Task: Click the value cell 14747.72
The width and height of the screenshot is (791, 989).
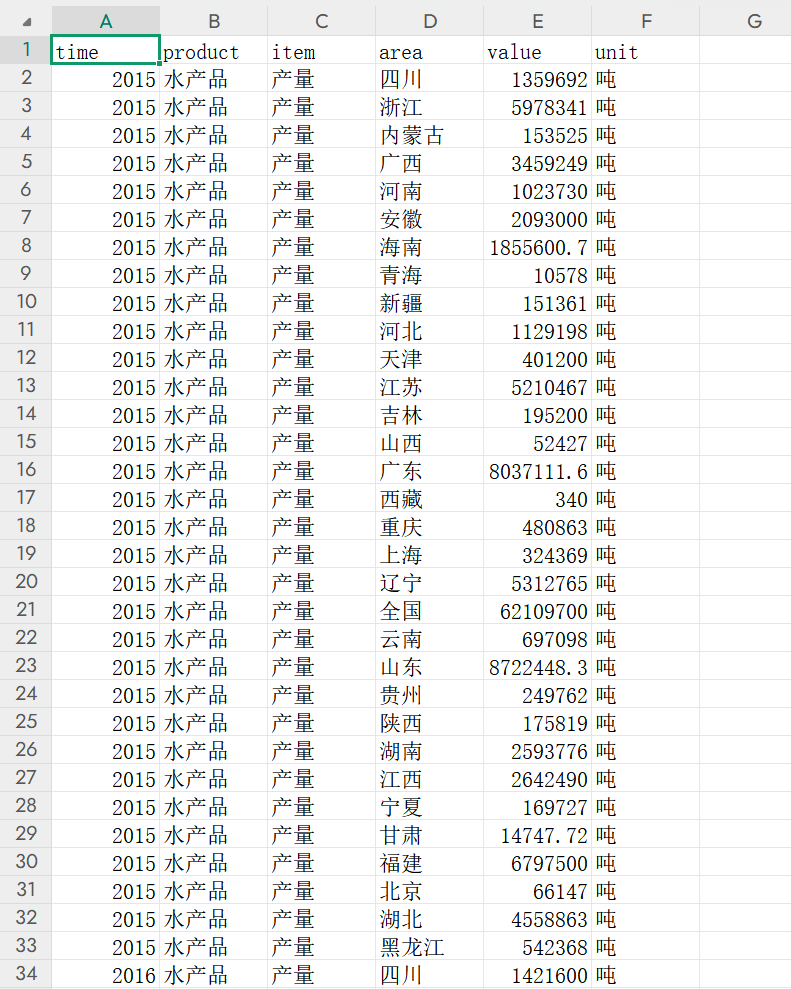Action: click(x=537, y=834)
